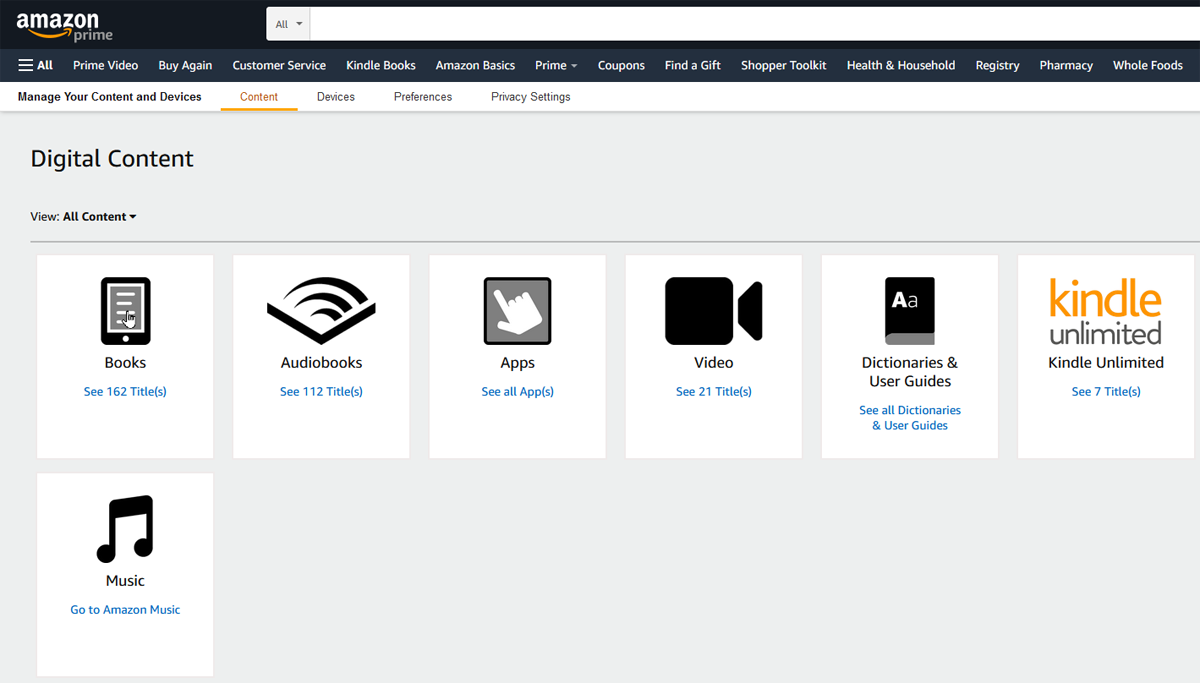The image size is (1200, 683).
Task: Open See 162 Title(s) under Books
Action: [x=124, y=391]
